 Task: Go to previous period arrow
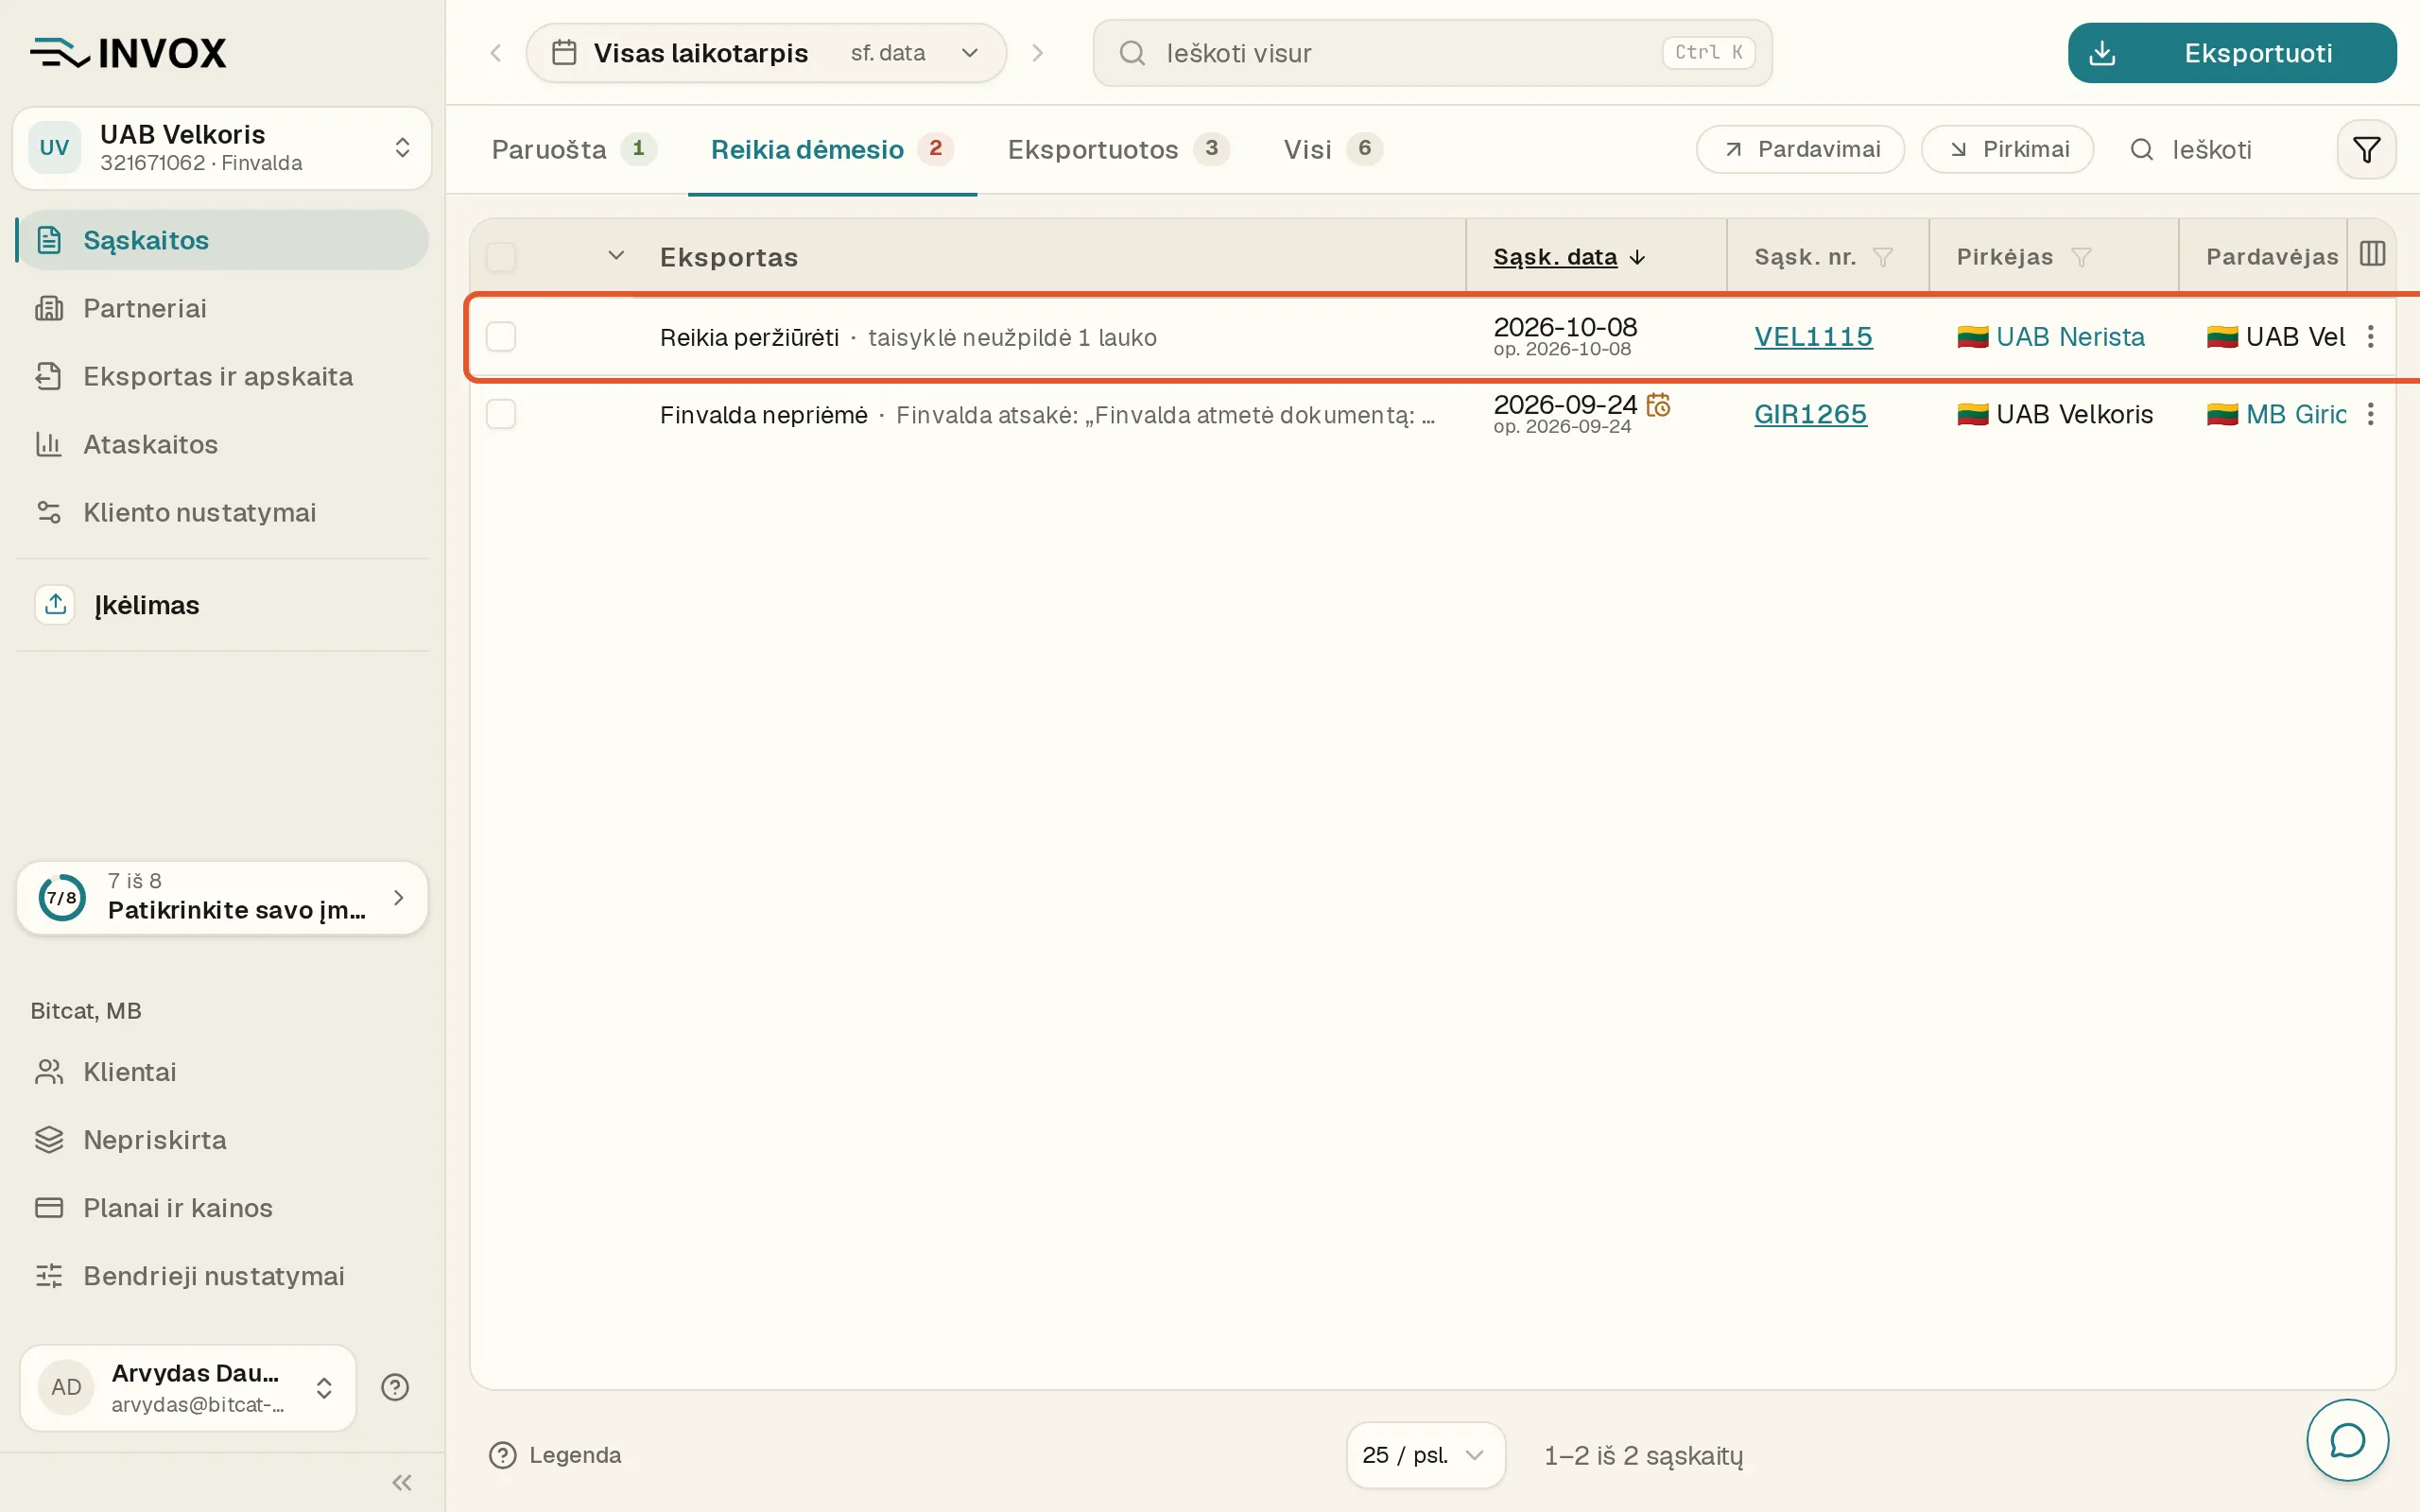point(496,53)
